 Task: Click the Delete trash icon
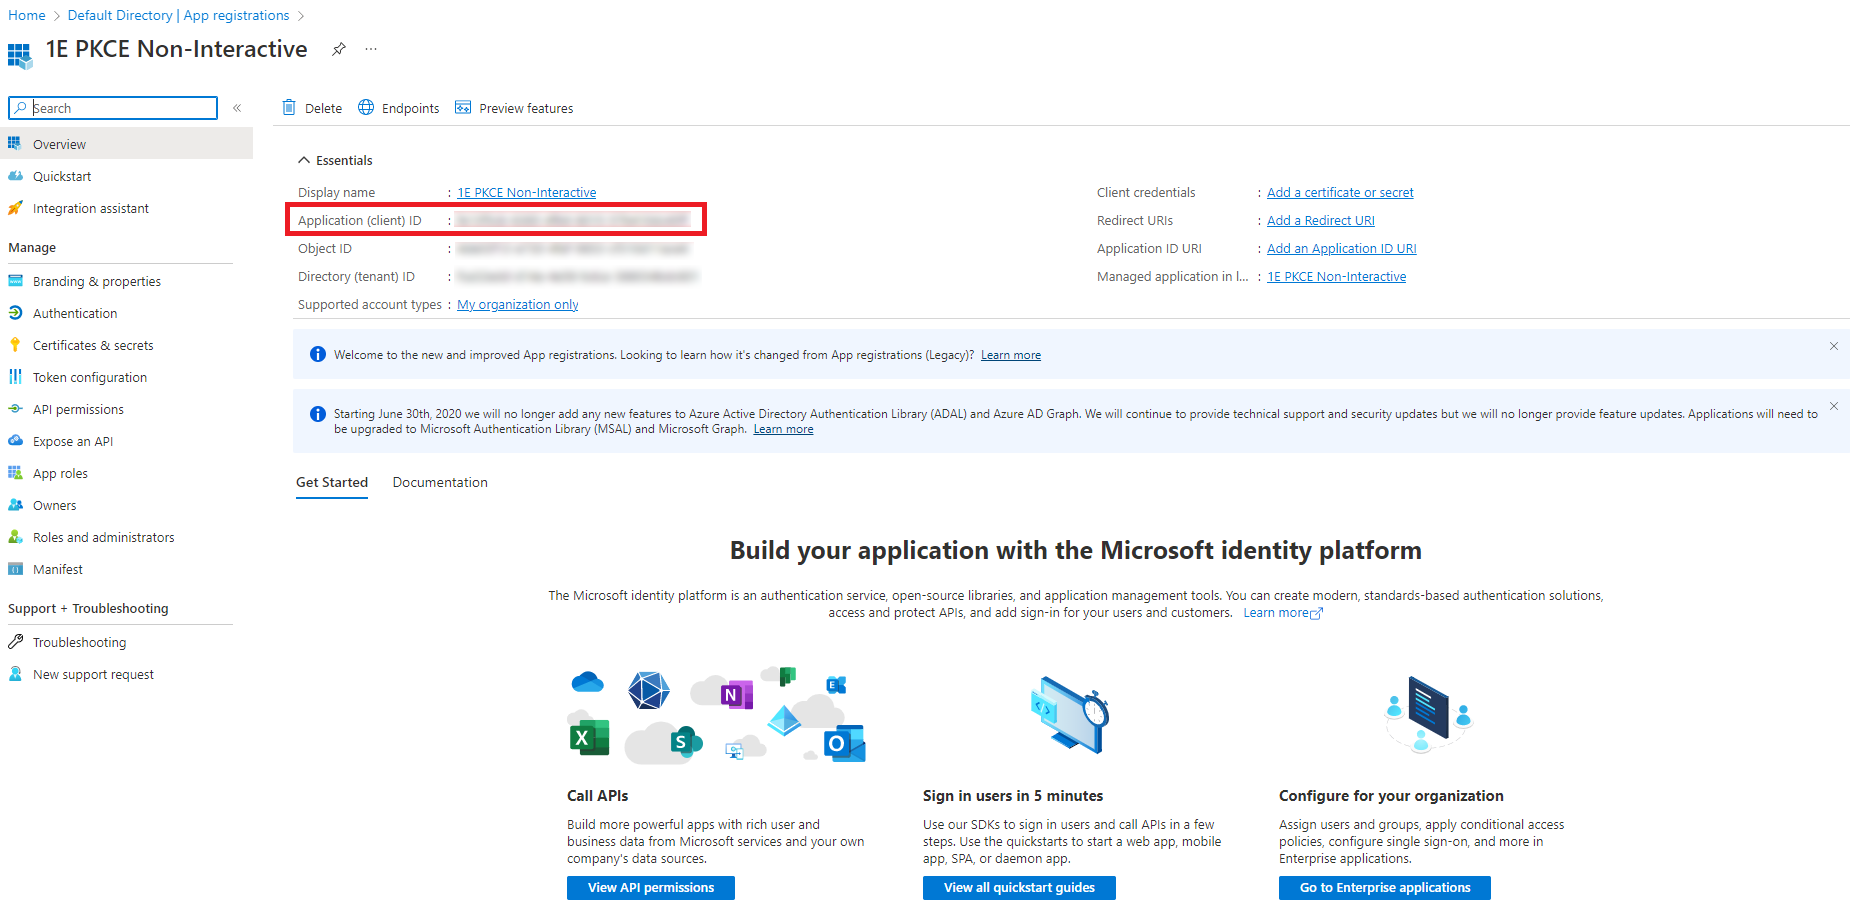point(289,107)
